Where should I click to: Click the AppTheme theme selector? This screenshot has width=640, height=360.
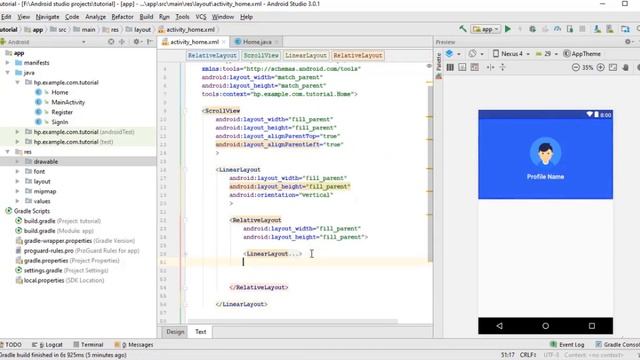coord(582,53)
